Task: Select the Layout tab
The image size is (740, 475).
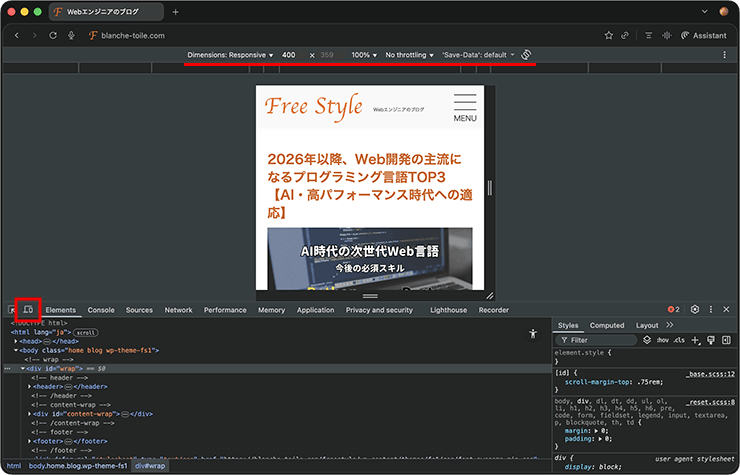Action: [647, 325]
